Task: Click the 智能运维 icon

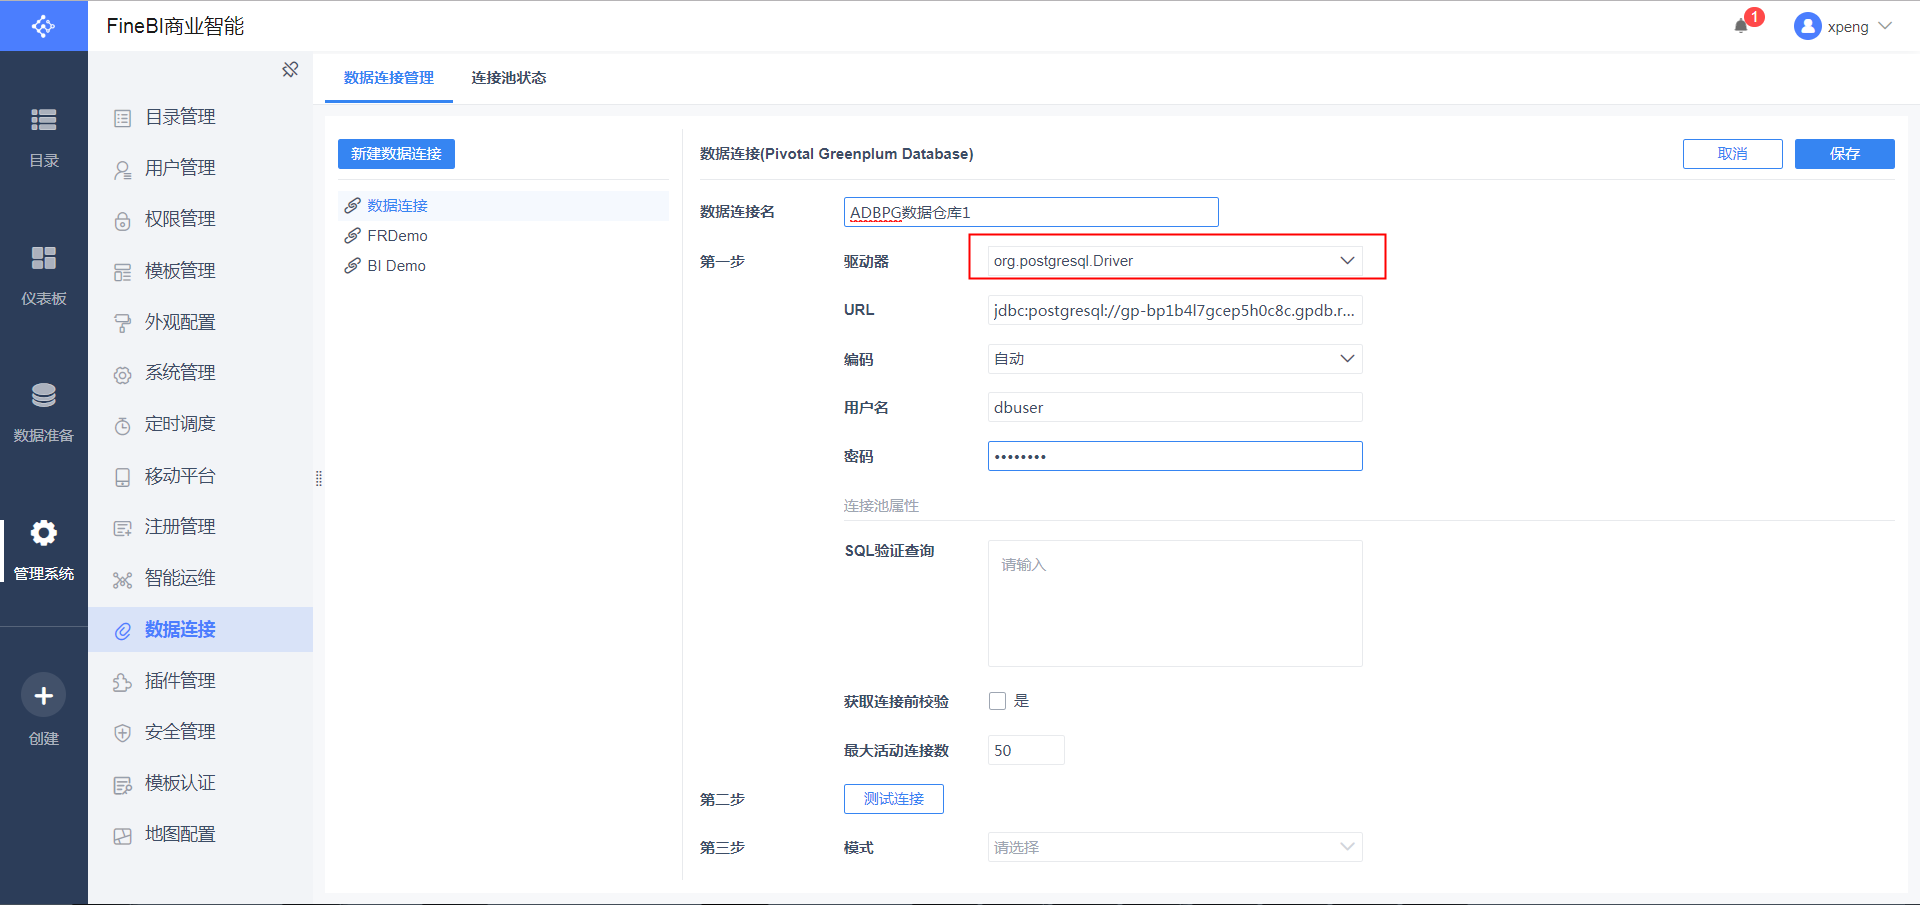Action: 122,580
